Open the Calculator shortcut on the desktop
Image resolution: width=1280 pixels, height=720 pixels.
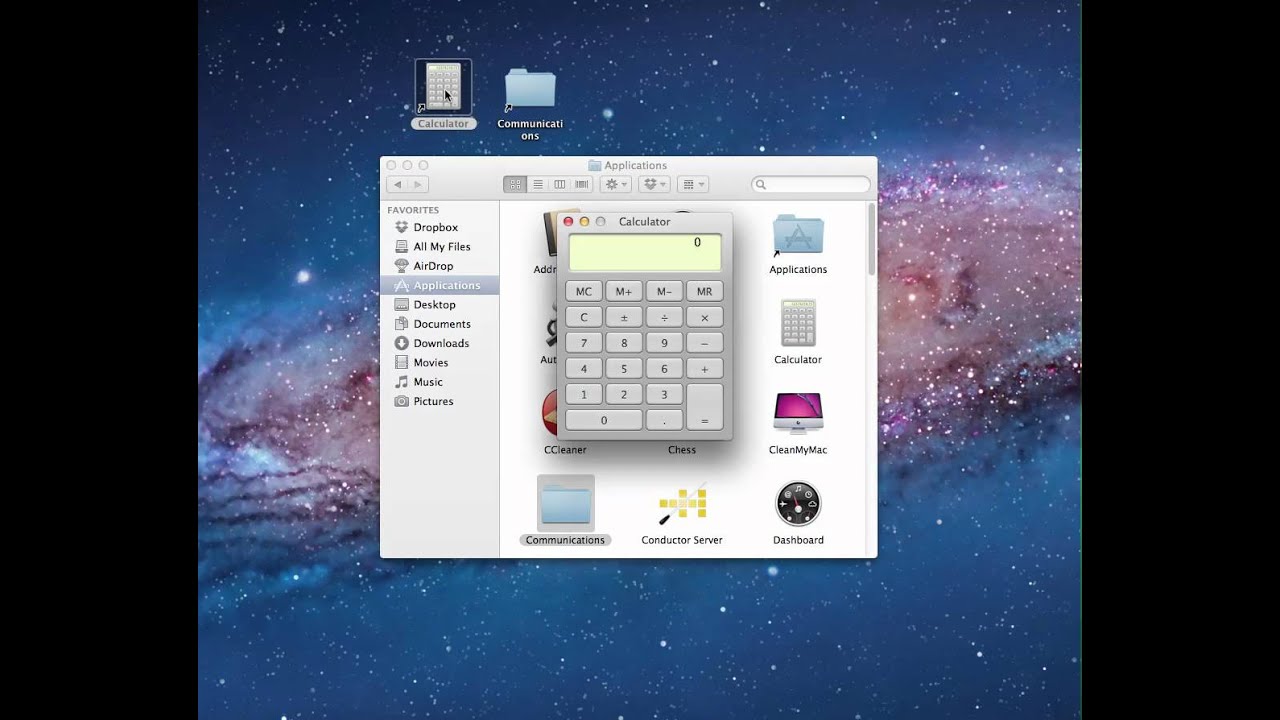(x=443, y=87)
